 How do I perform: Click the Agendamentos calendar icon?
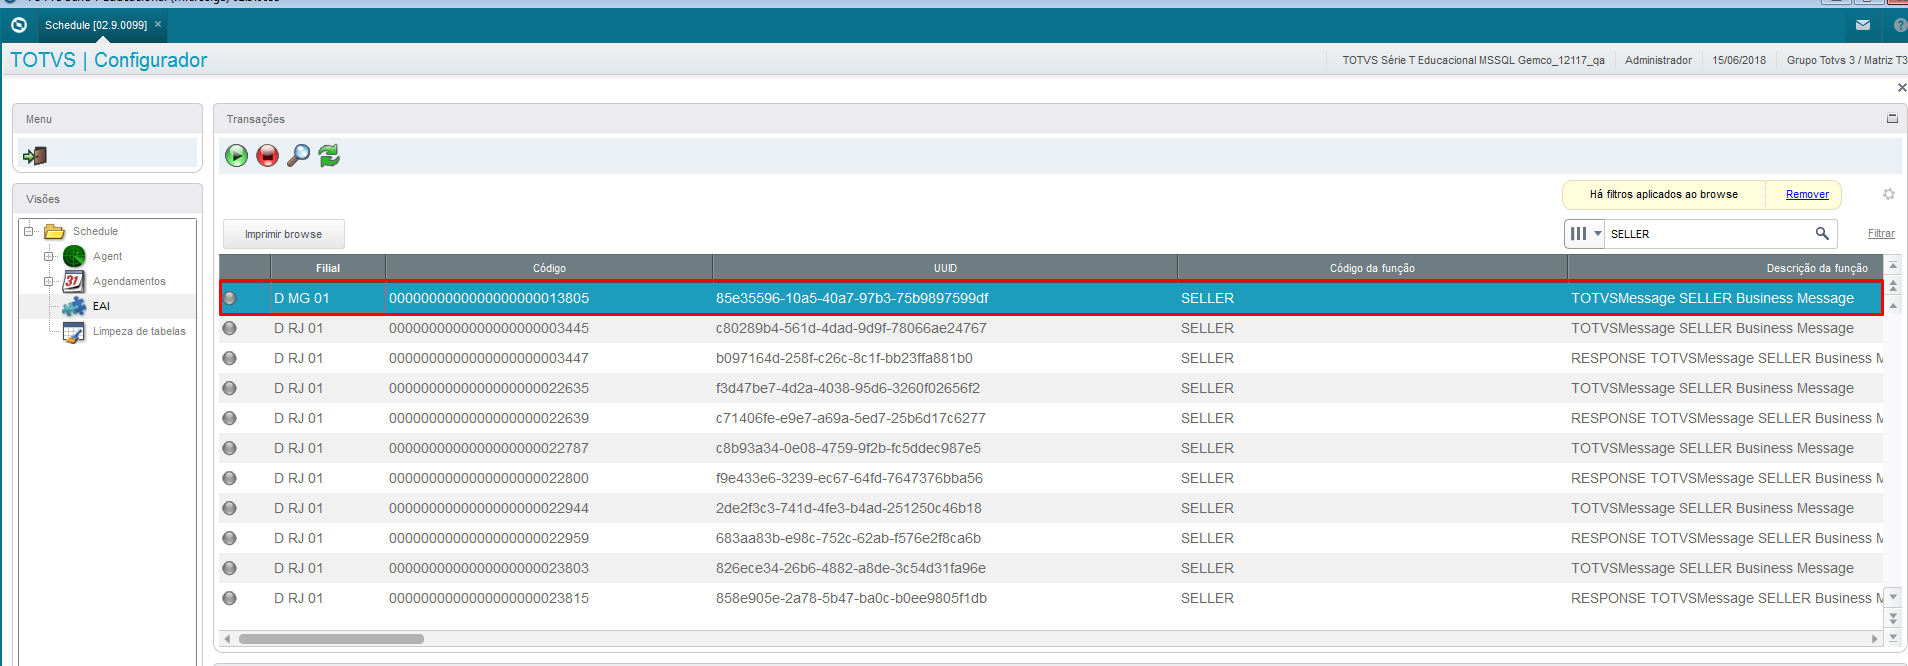(74, 281)
